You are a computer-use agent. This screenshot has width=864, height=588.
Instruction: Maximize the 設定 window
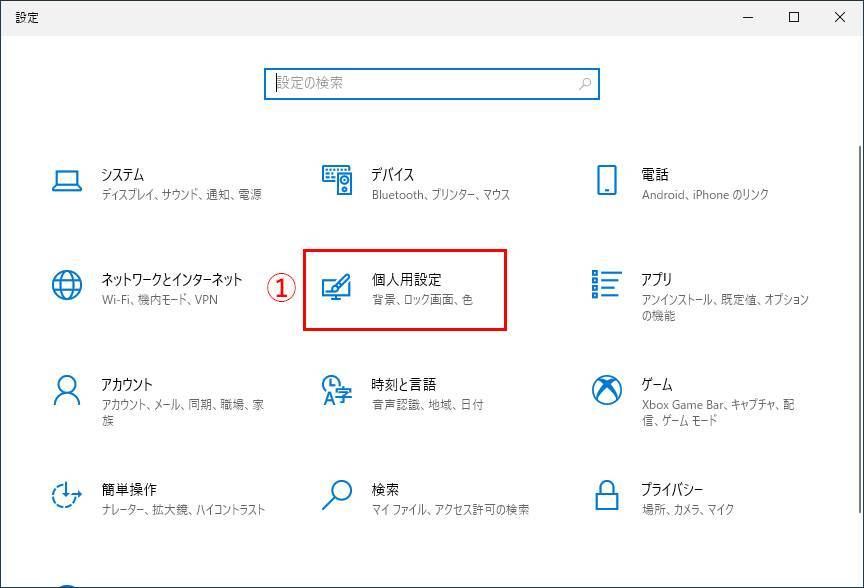coord(794,18)
